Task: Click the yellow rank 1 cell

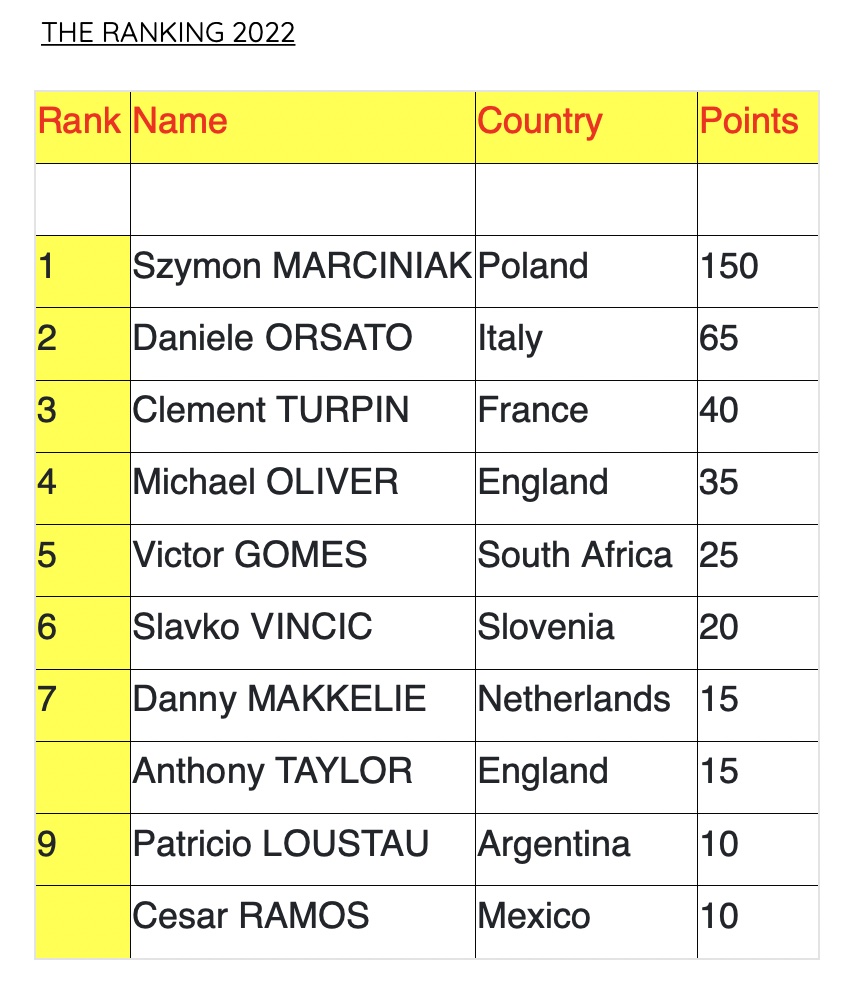Action: tap(82, 267)
